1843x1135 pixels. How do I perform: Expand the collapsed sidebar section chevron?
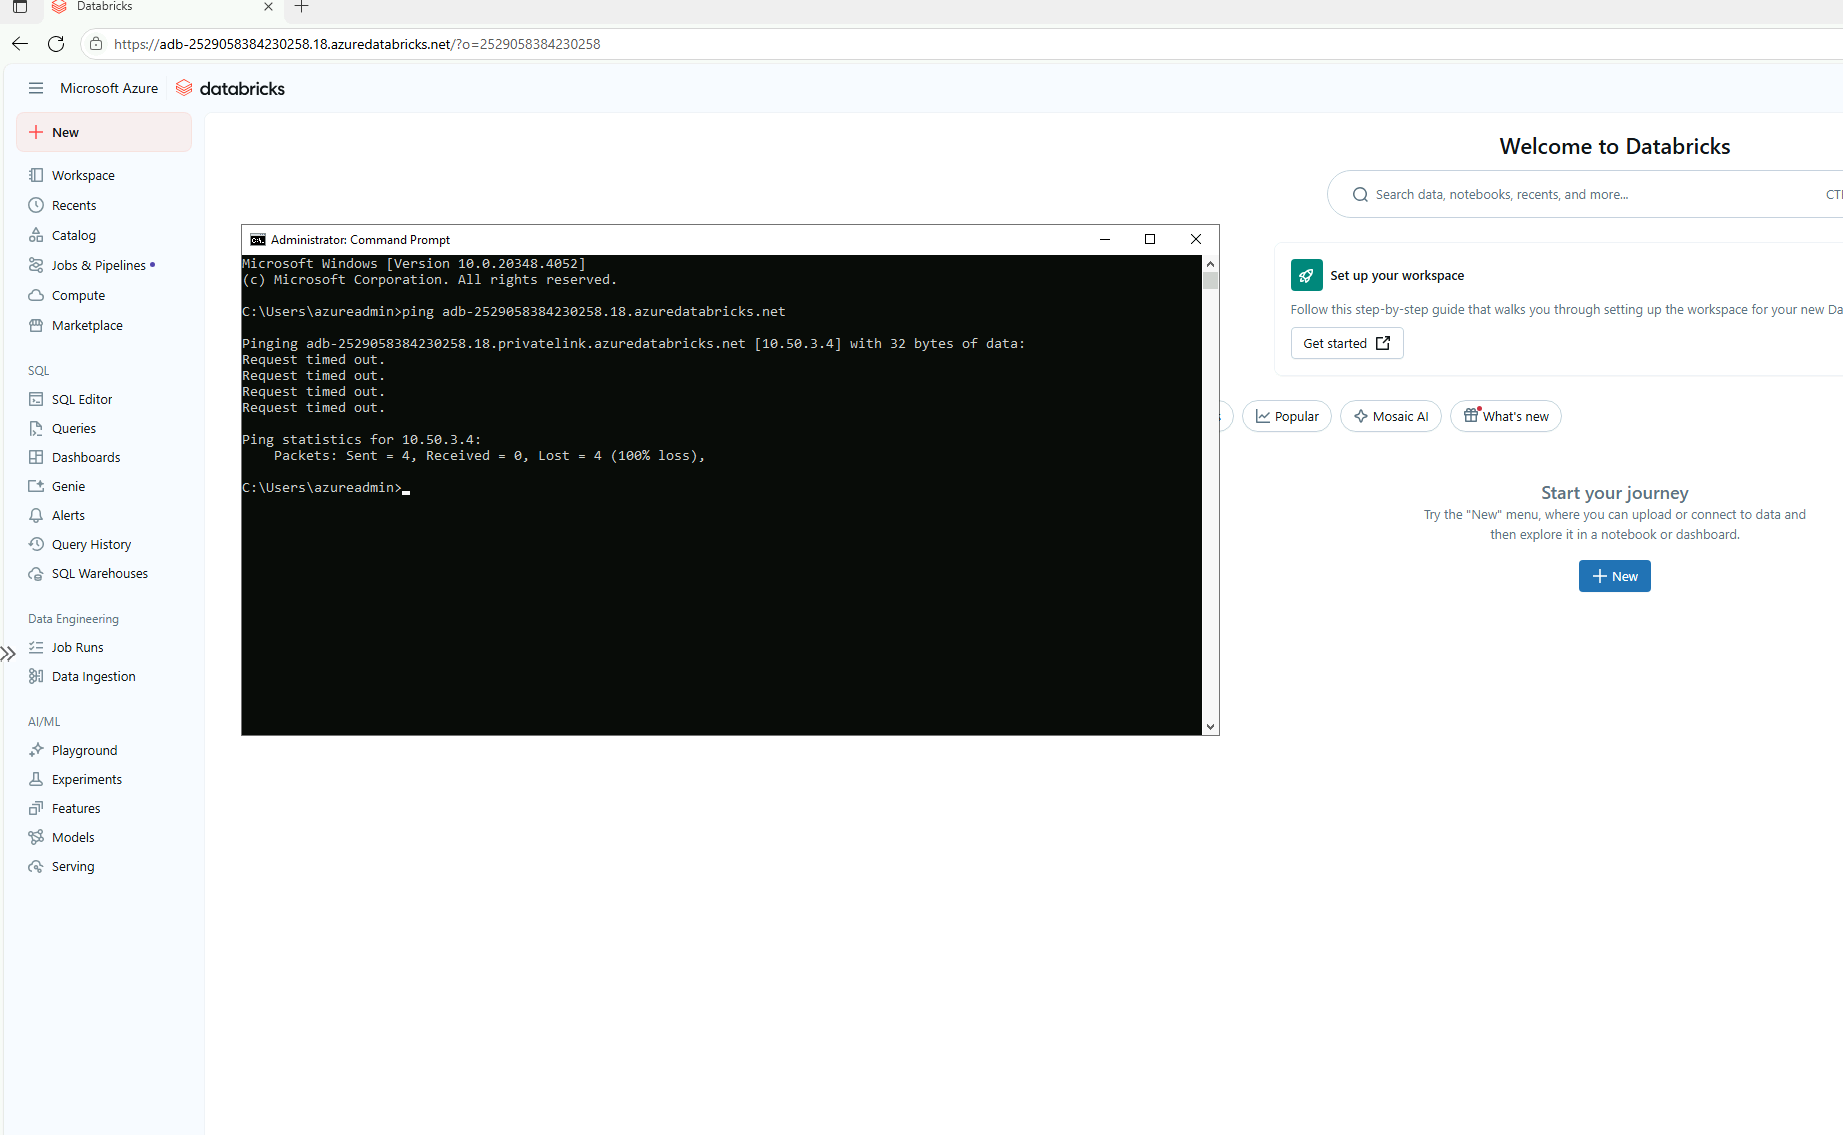point(10,653)
